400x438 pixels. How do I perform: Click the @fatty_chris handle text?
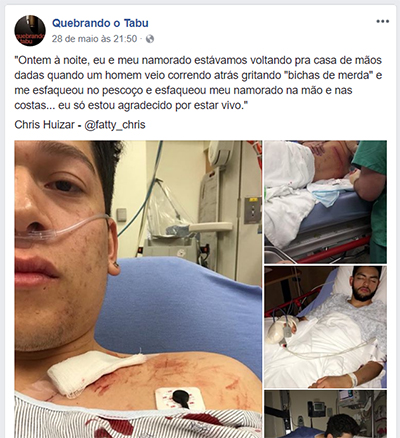coord(115,125)
